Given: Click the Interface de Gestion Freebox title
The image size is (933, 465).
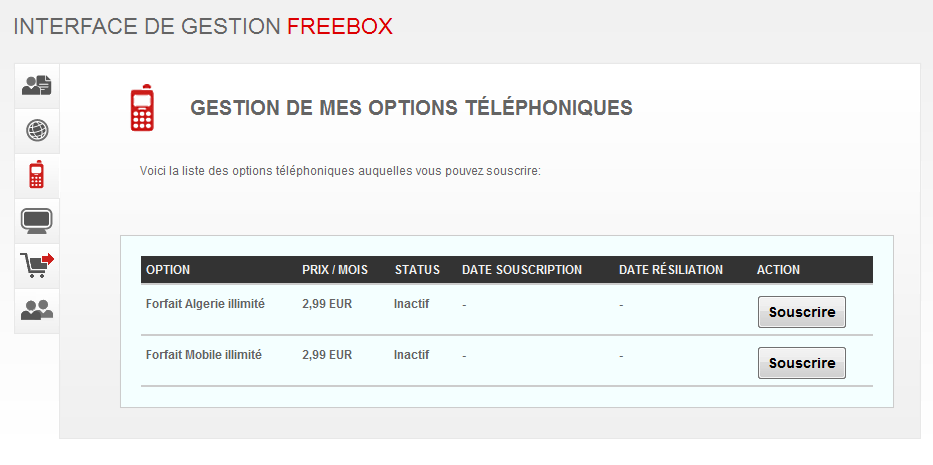Looking at the screenshot, I should (x=203, y=27).
